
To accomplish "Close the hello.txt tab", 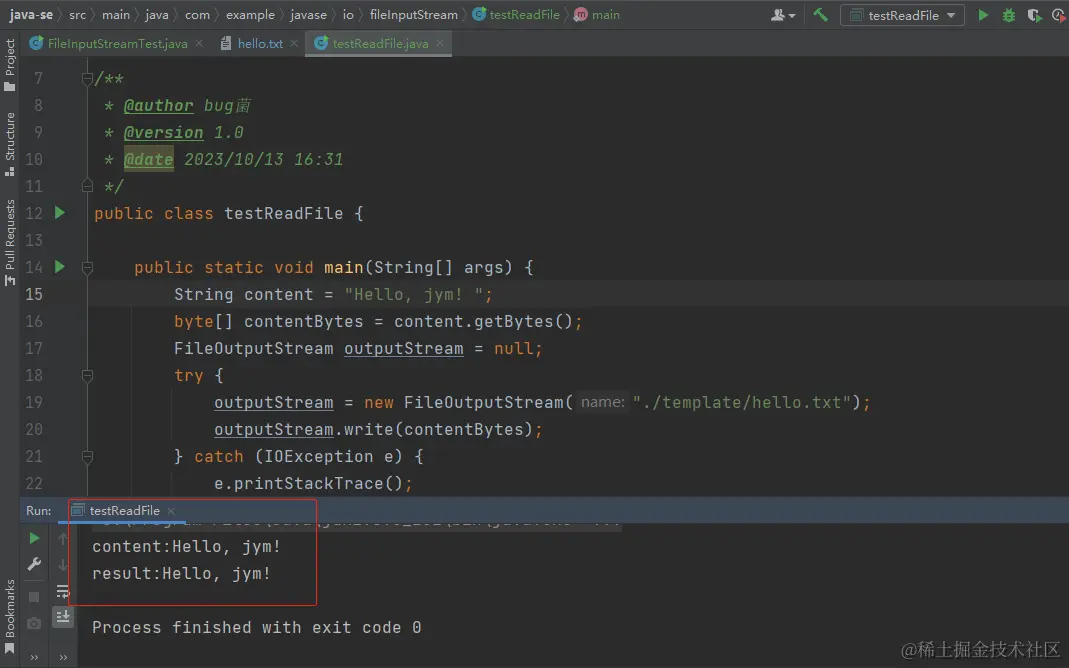I will tap(294, 44).
